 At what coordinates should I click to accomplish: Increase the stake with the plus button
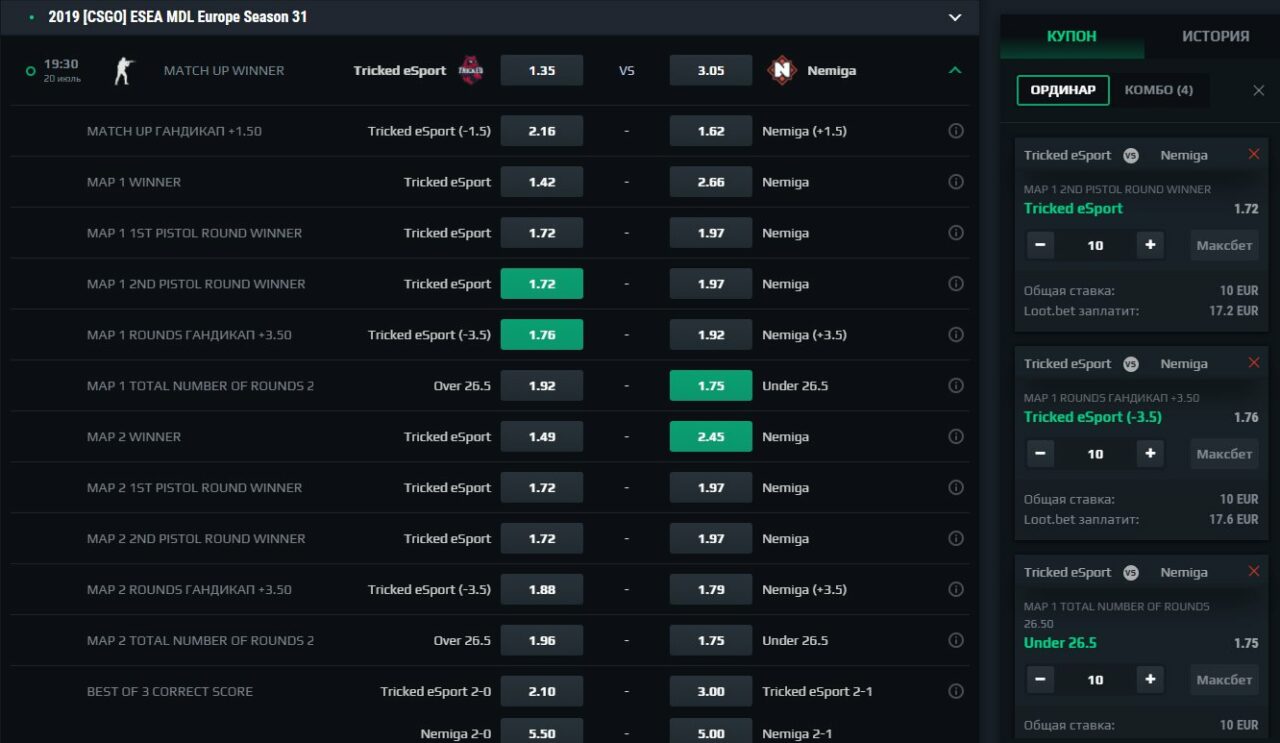[1150, 245]
